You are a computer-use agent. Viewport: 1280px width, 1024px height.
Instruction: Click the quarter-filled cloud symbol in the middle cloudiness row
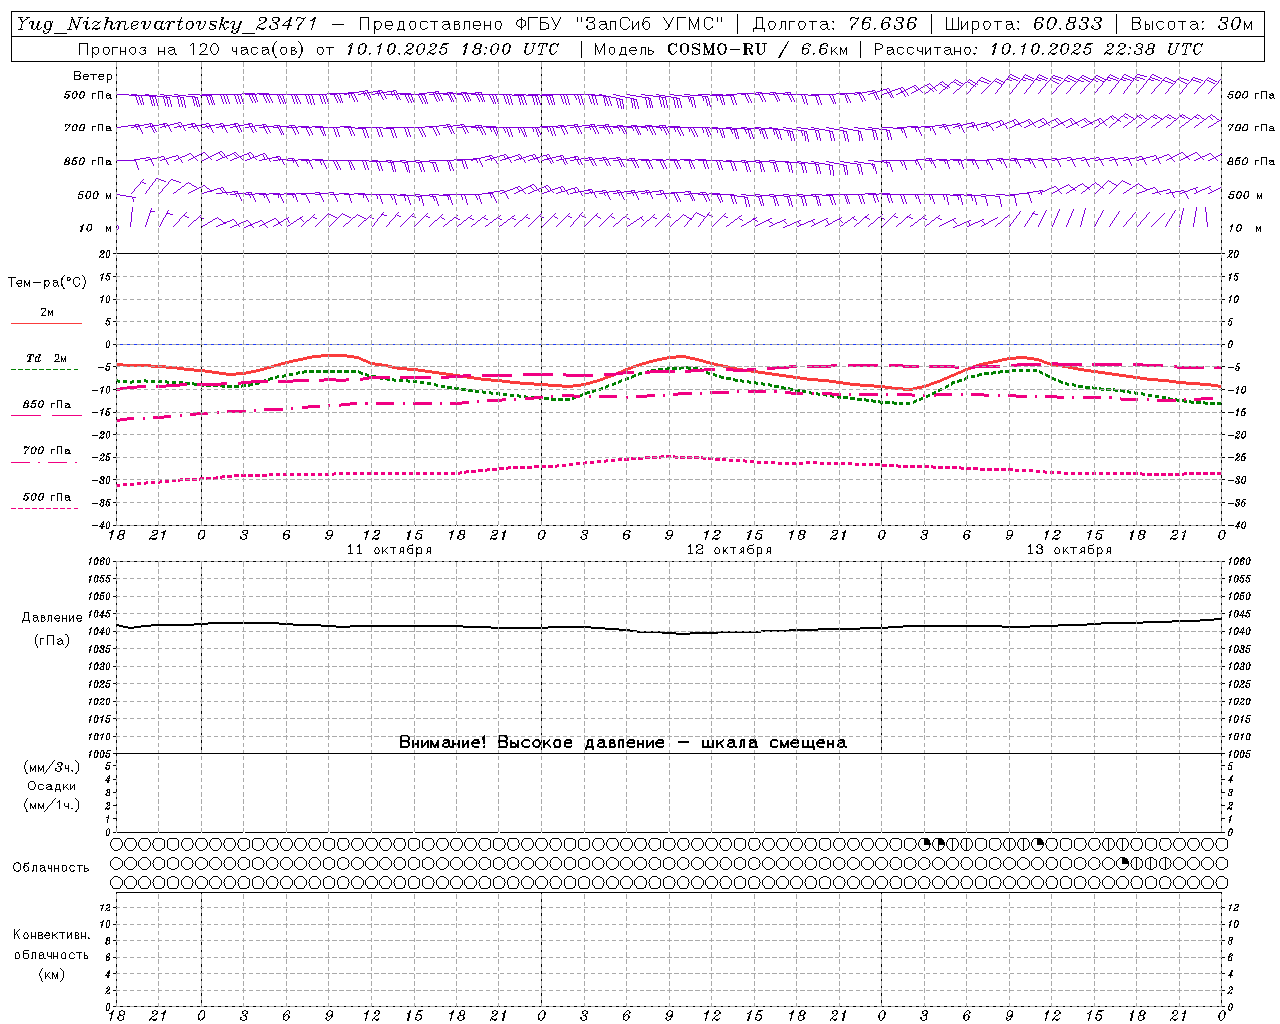coord(1124,862)
